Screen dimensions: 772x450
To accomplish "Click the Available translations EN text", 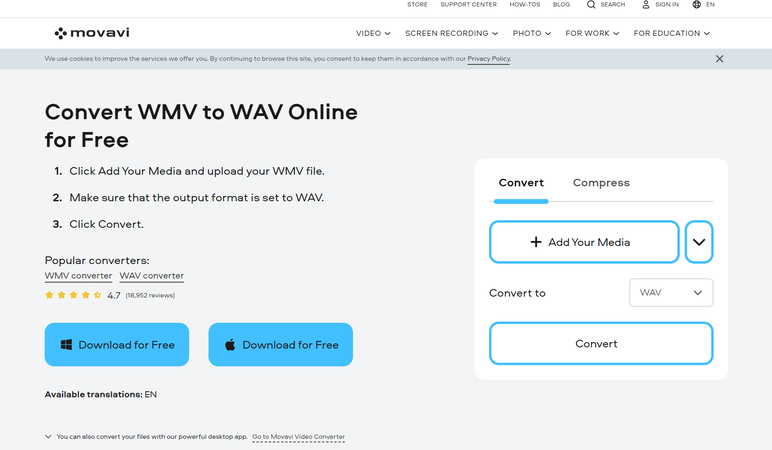I will [x=101, y=394].
